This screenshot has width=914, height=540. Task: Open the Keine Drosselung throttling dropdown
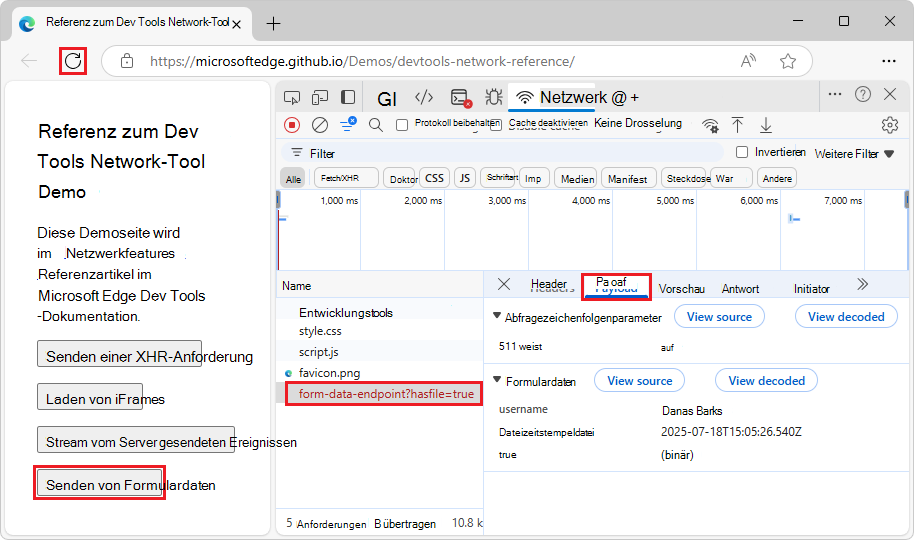638,124
